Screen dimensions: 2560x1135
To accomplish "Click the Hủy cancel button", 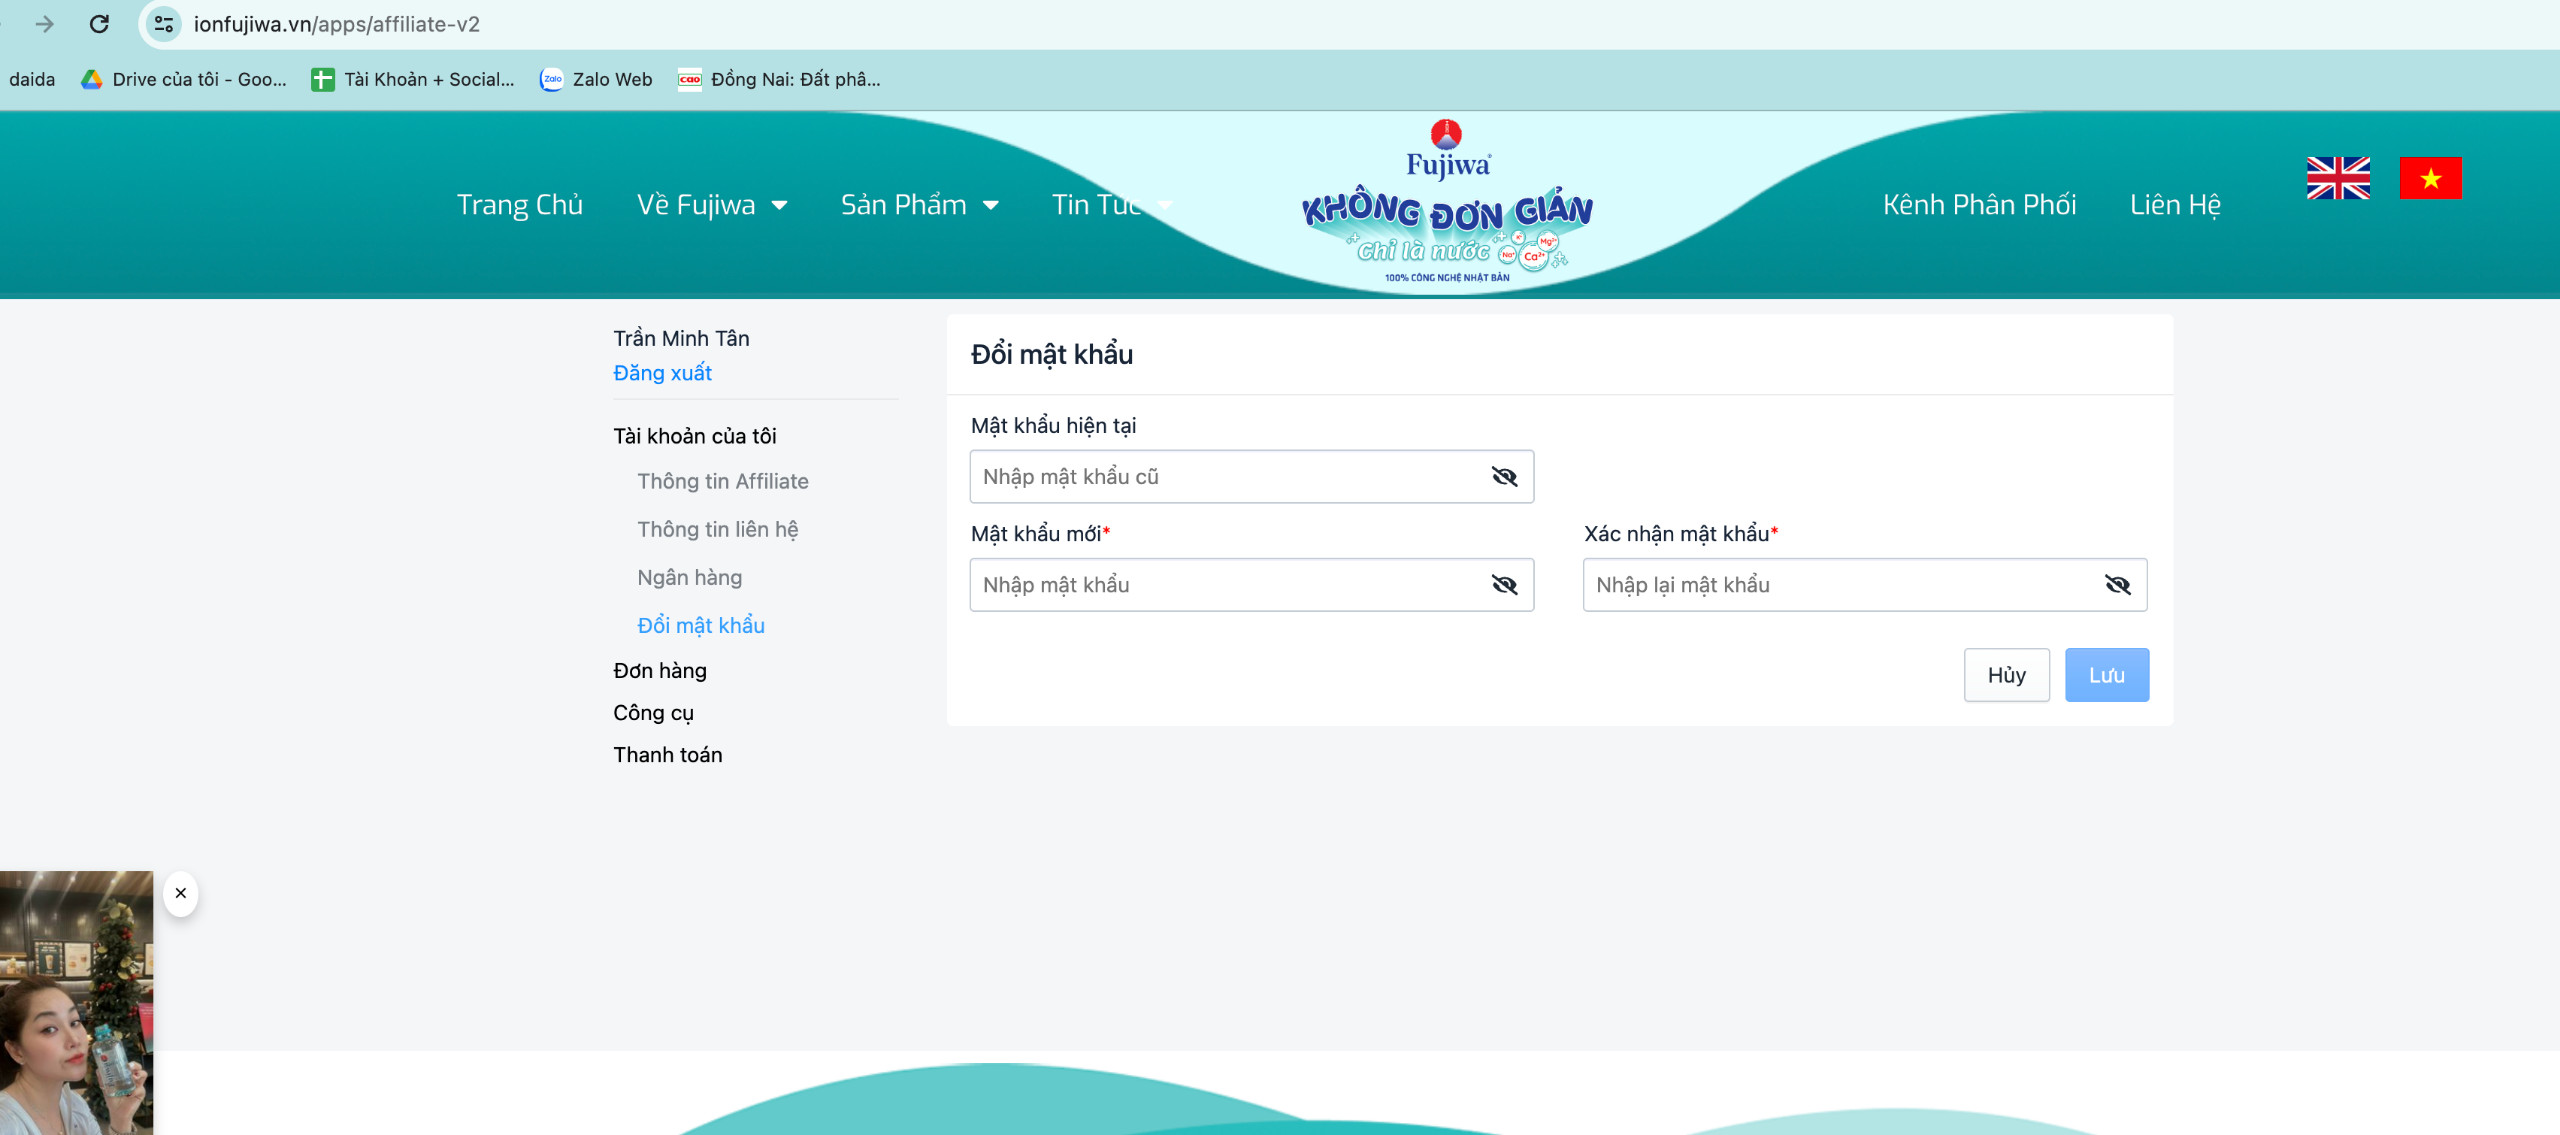I will pos(2006,675).
